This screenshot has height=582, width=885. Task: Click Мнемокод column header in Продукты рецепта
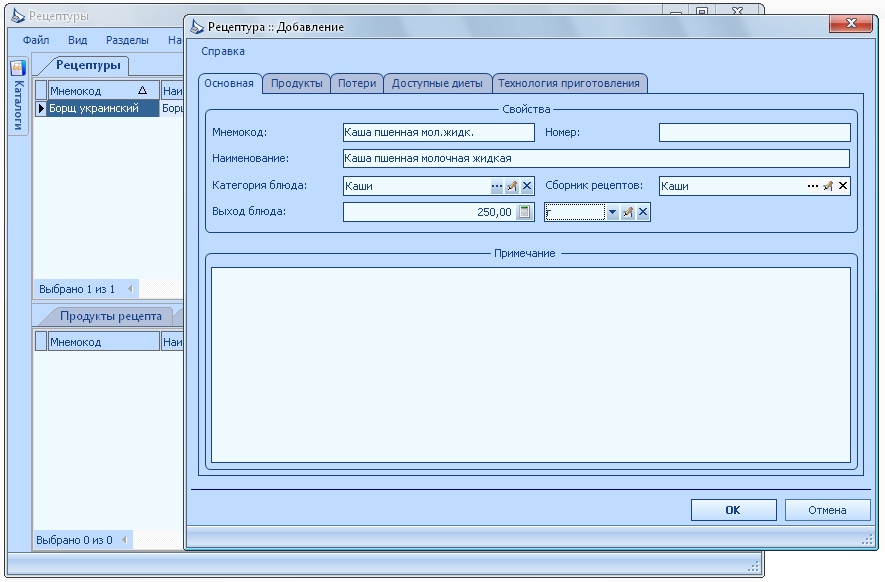coord(103,342)
